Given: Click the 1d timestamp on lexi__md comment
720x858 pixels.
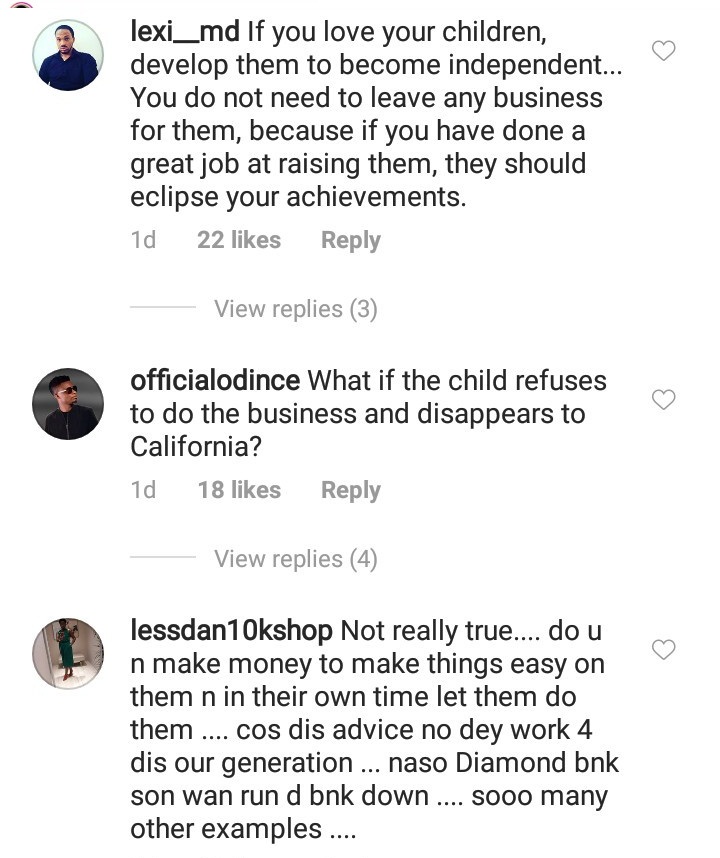Looking at the screenshot, I should pyautogui.click(x=143, y=240).
